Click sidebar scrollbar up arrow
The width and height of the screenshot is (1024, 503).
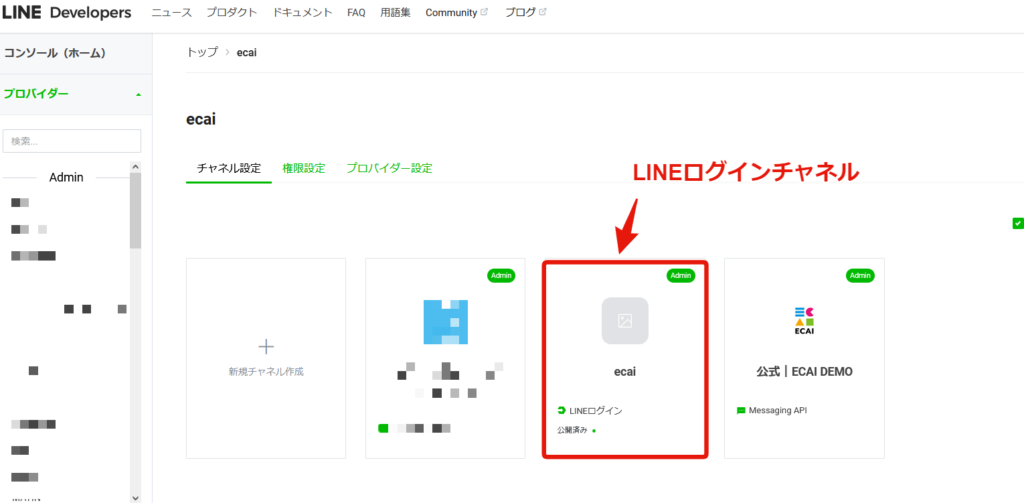pyautogui.click(x=135, y=168)
